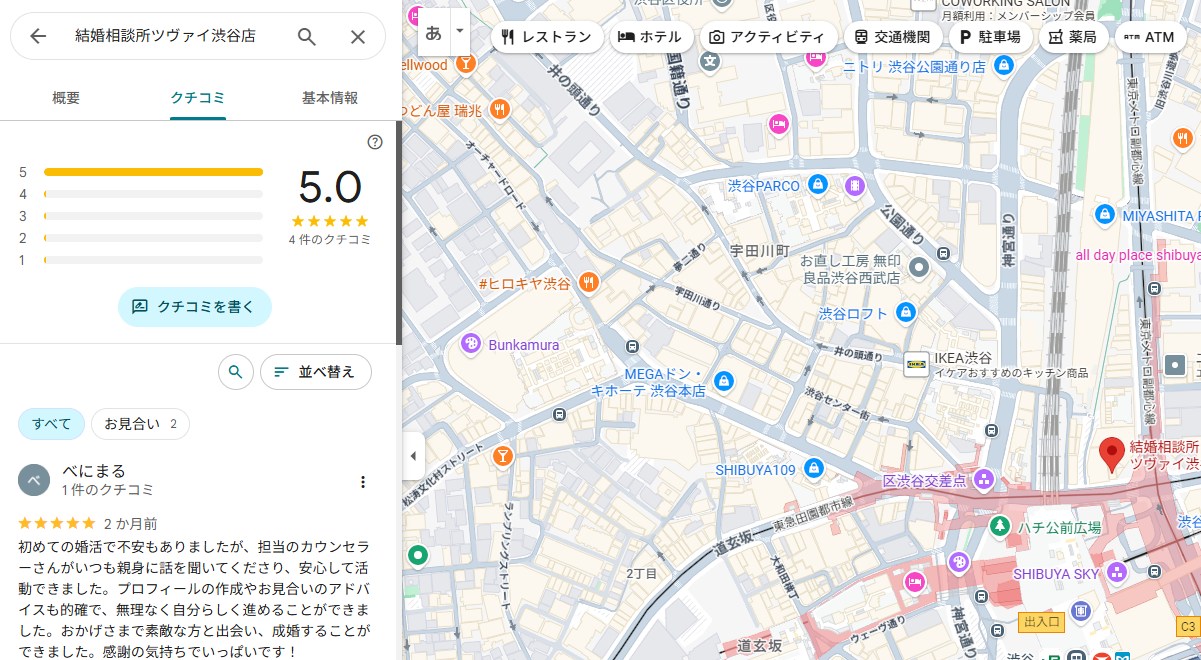This screenshot has width=1201, height=660.
Task: Click the magnifier icon in search box
Action: pyautogui.click(x=307, y=37)
